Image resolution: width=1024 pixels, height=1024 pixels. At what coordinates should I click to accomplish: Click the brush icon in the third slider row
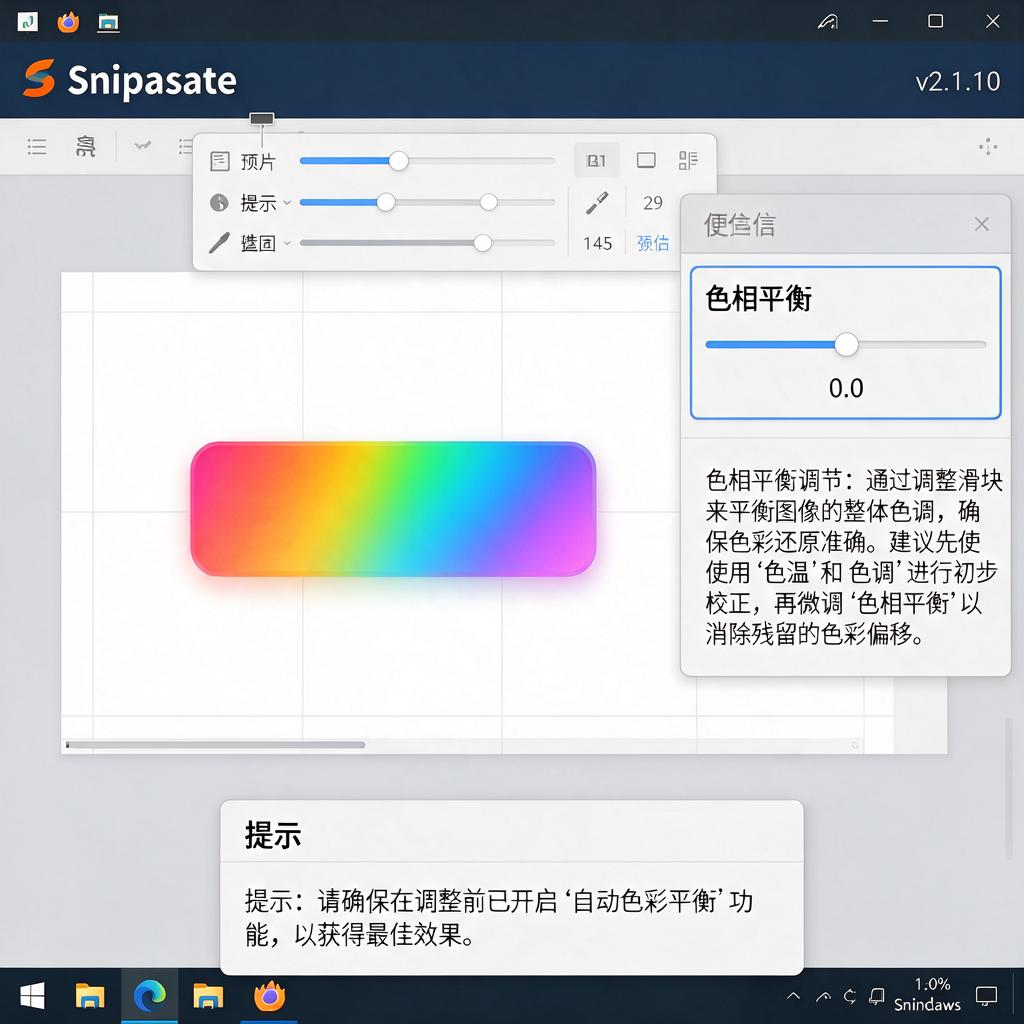219,242
